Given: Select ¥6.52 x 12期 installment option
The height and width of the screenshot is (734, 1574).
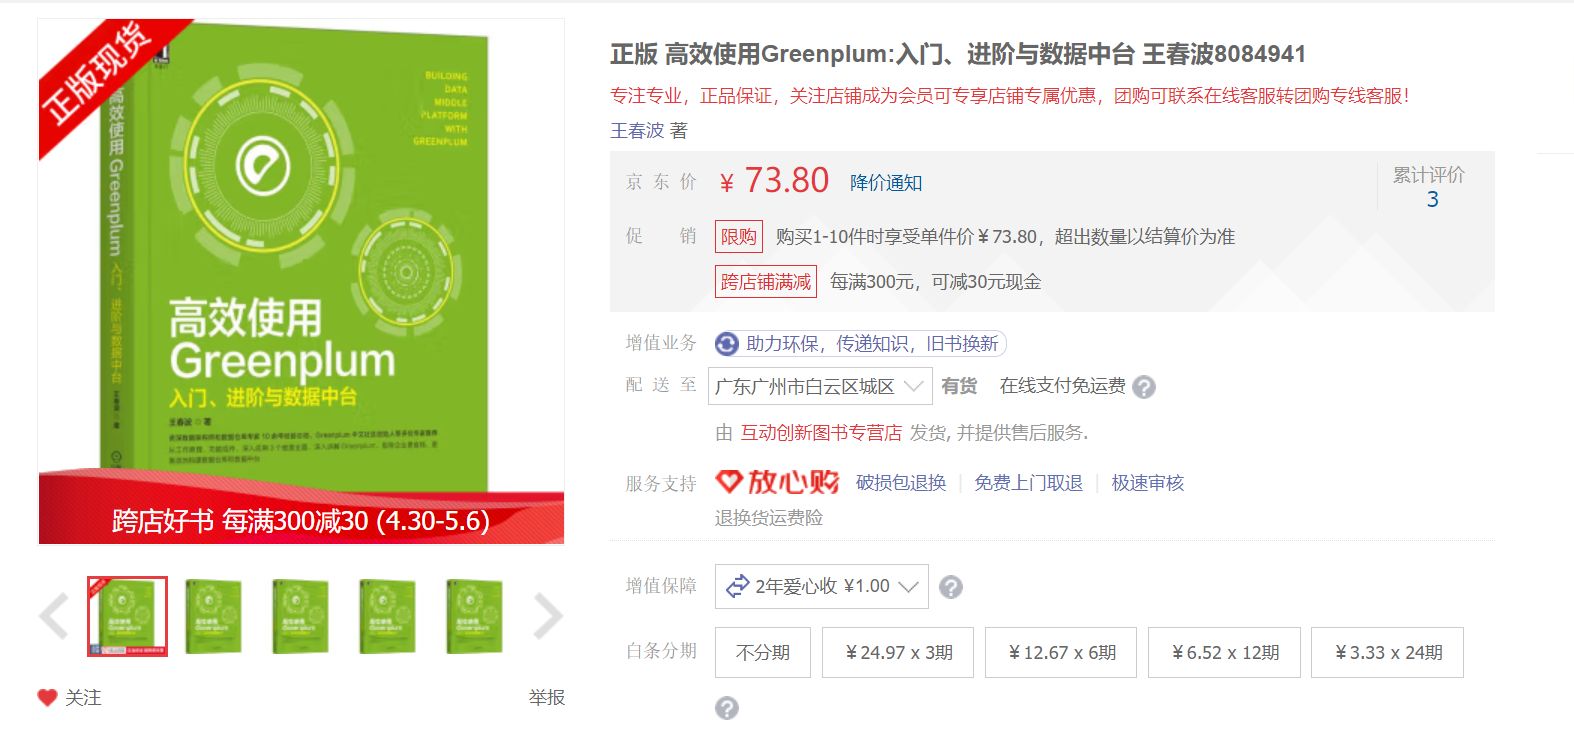Looking at the screenshot, I should [1224, 652].
